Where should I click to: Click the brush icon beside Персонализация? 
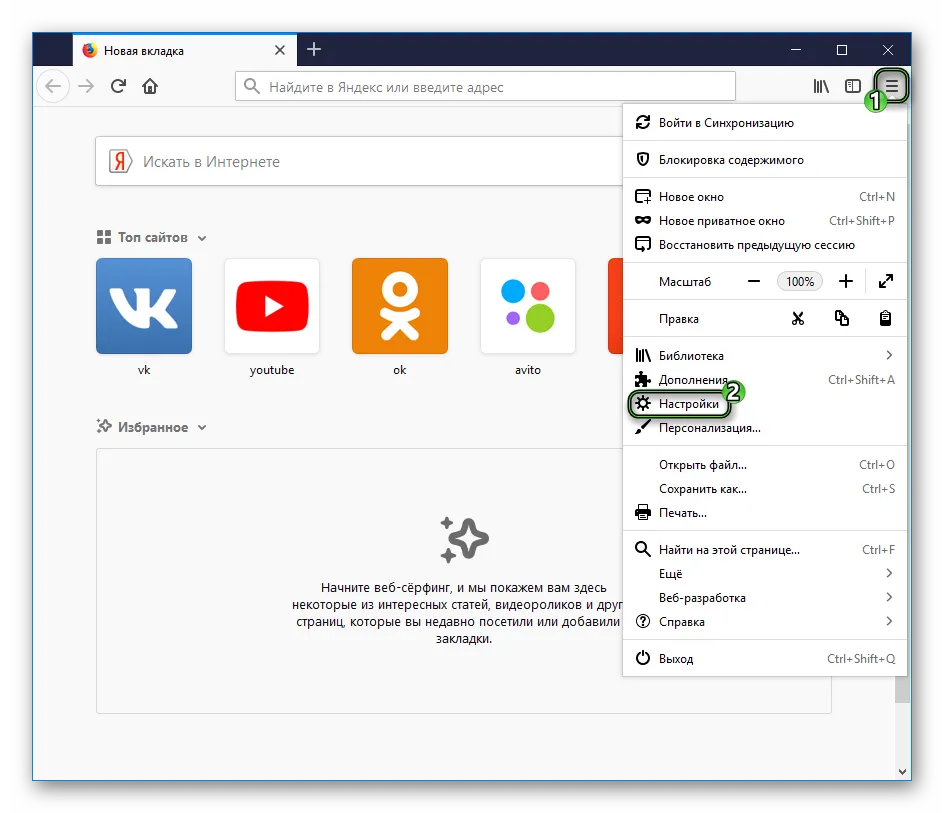tap(643, 427)
